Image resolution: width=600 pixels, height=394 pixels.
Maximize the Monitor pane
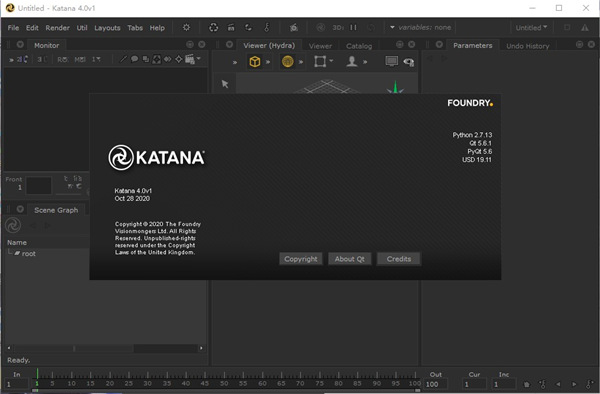coord(190,44)
